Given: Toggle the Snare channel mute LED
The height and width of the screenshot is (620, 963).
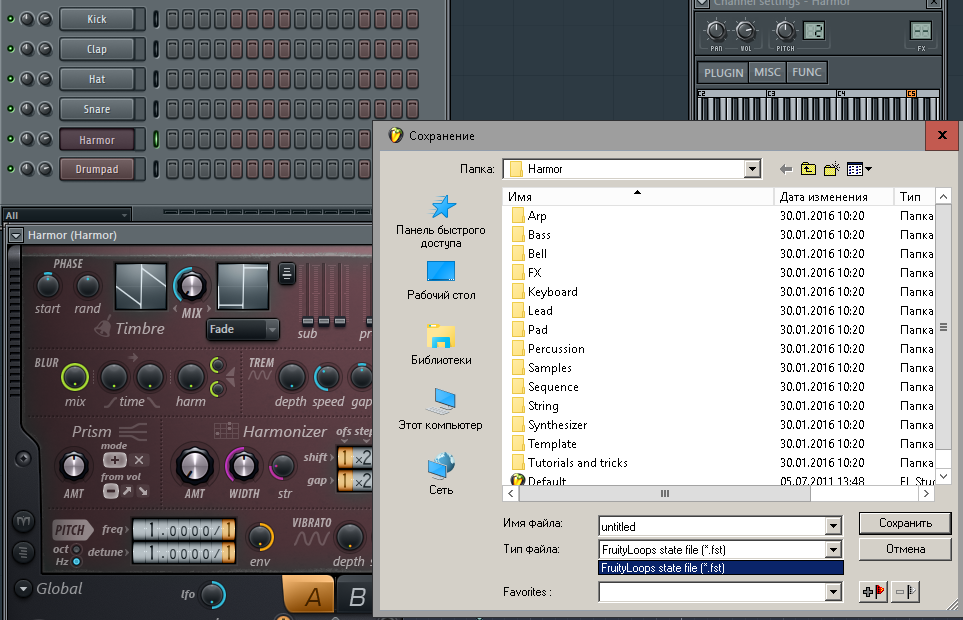Looking at the screenshot, I should tap(10, 109).
